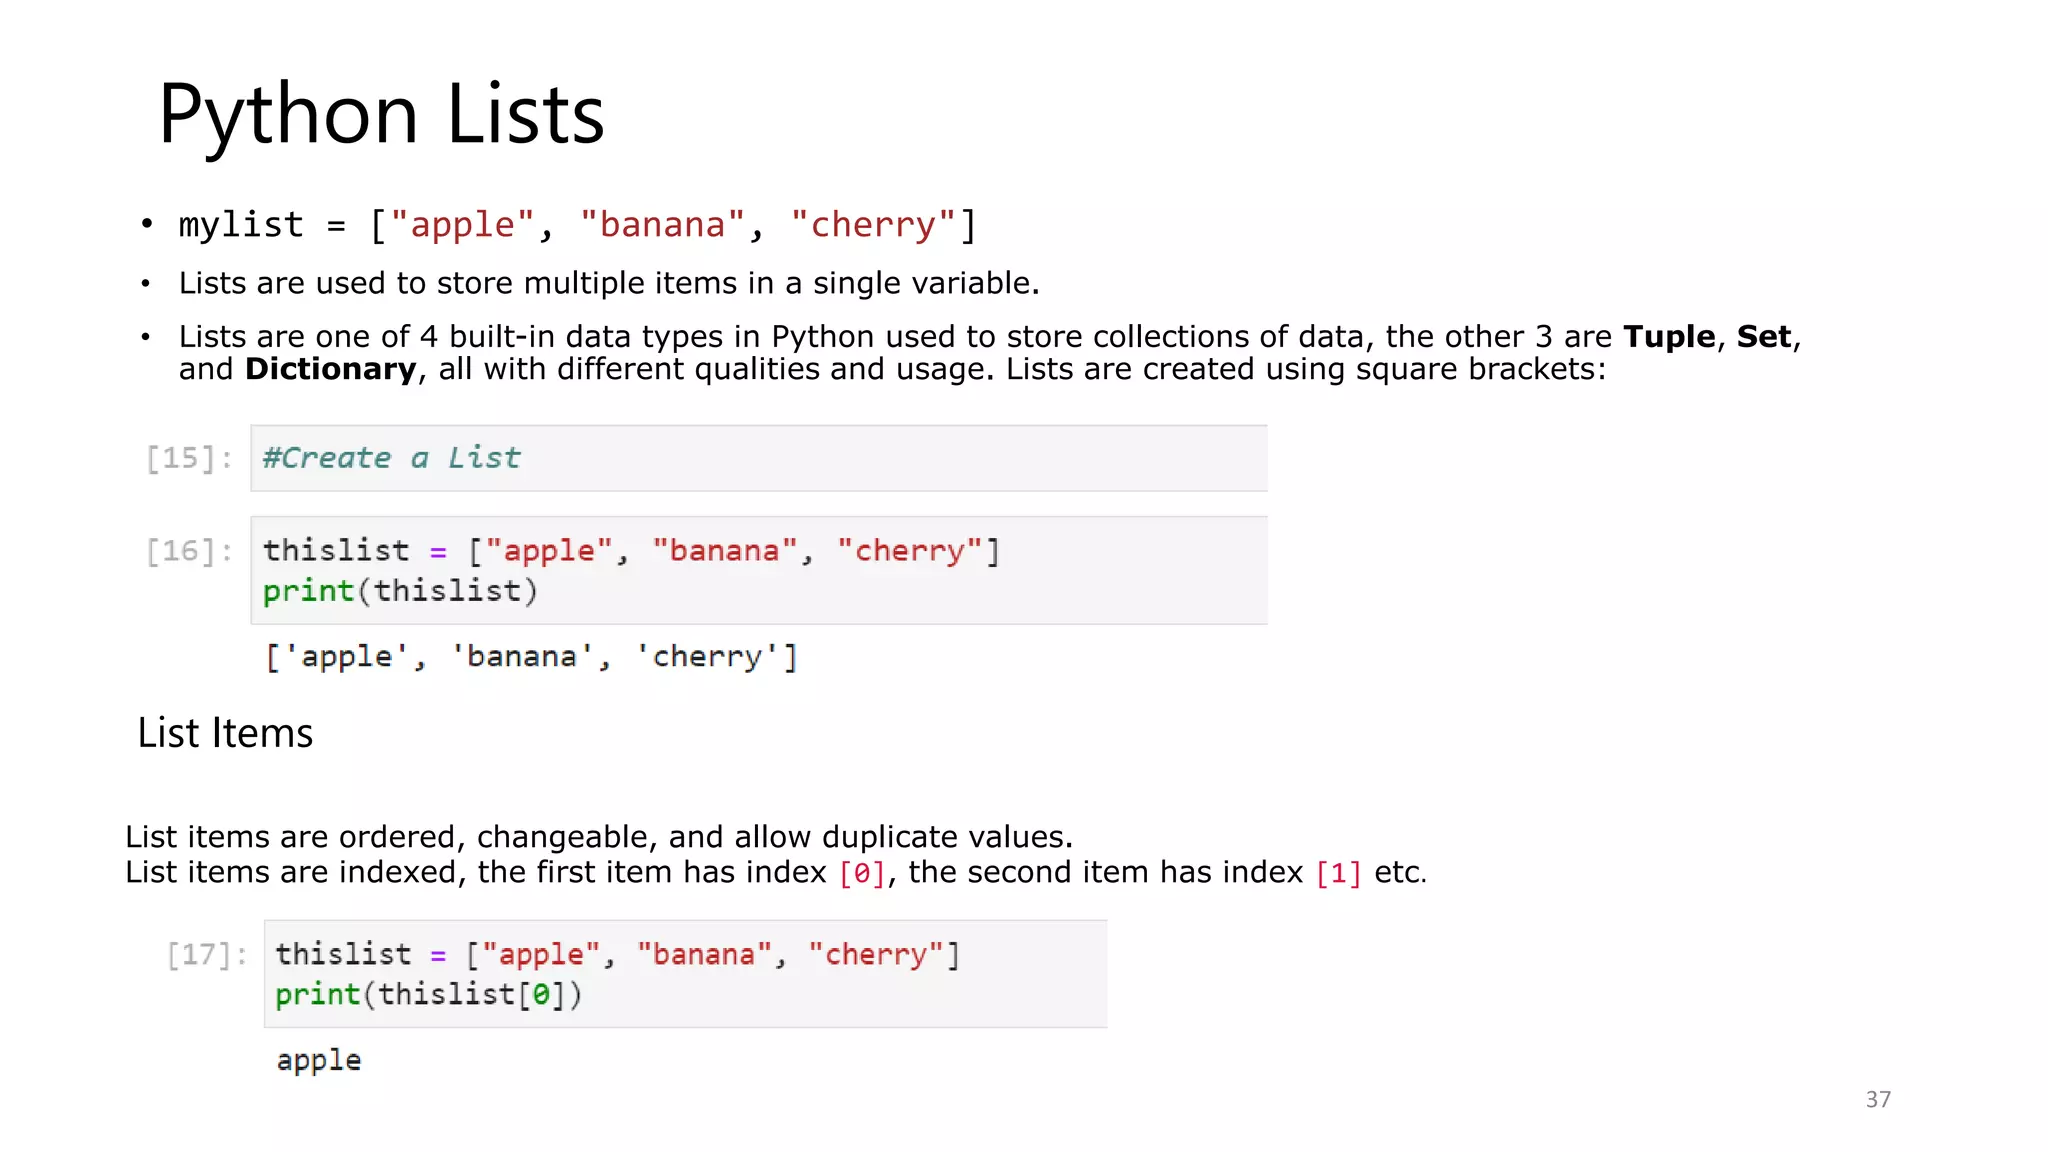The image size is (2048, 1152).
Task: Click the bold word 'Set'
Action: pyautogui.click(x=1763, y=337)
